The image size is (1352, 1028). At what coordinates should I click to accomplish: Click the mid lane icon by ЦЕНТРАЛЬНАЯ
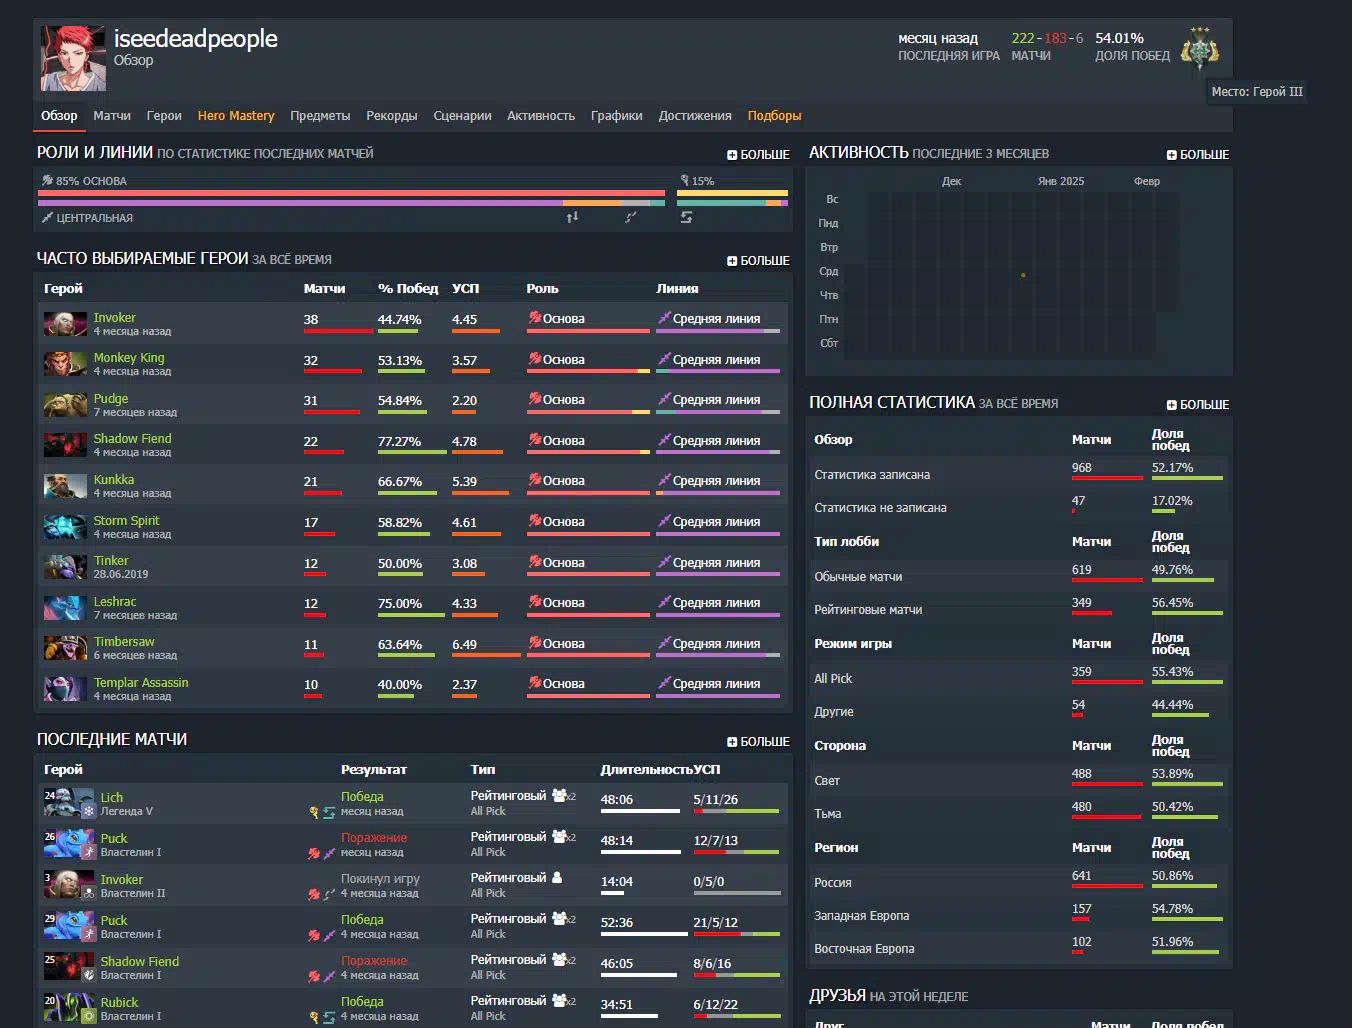(x=47, y=217)
